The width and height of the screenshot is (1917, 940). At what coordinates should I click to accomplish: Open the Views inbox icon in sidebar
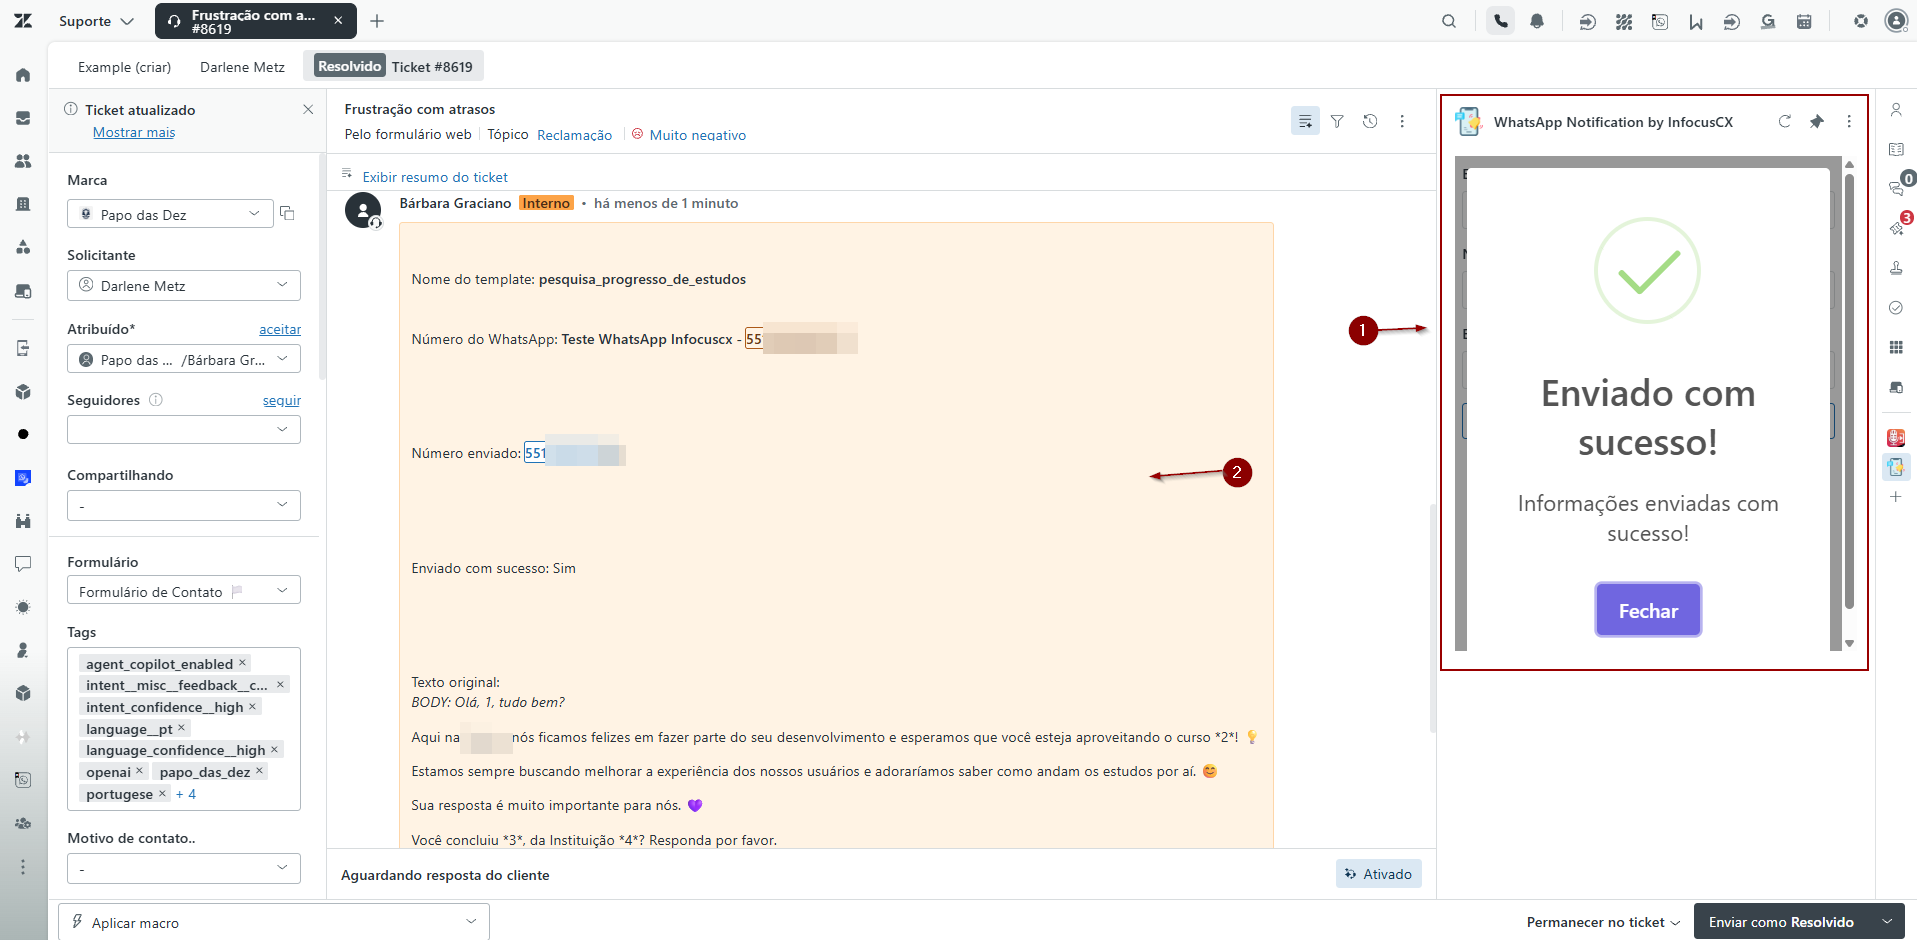point(23,118)
